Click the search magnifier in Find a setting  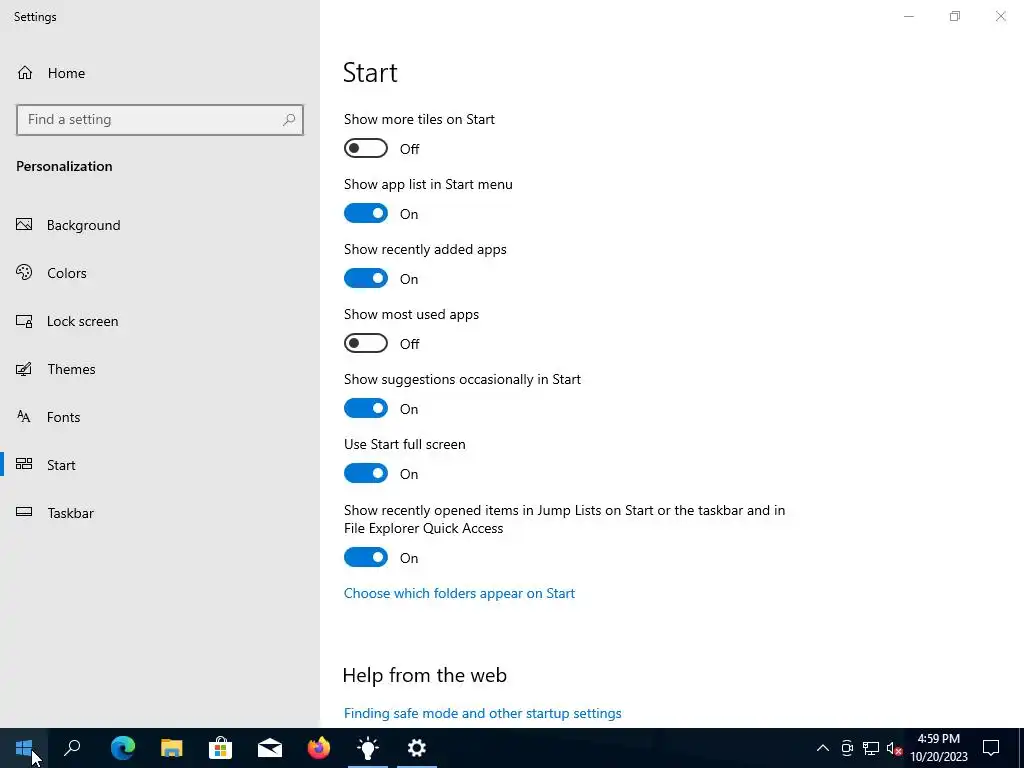pyautogui.click(x=289, y=120)
